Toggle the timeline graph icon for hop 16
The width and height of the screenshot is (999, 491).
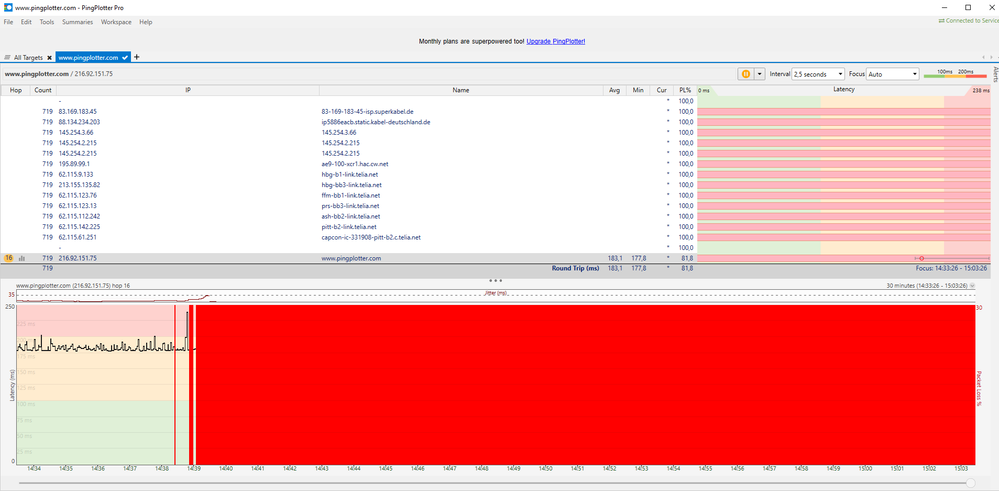tap(22, 259)
